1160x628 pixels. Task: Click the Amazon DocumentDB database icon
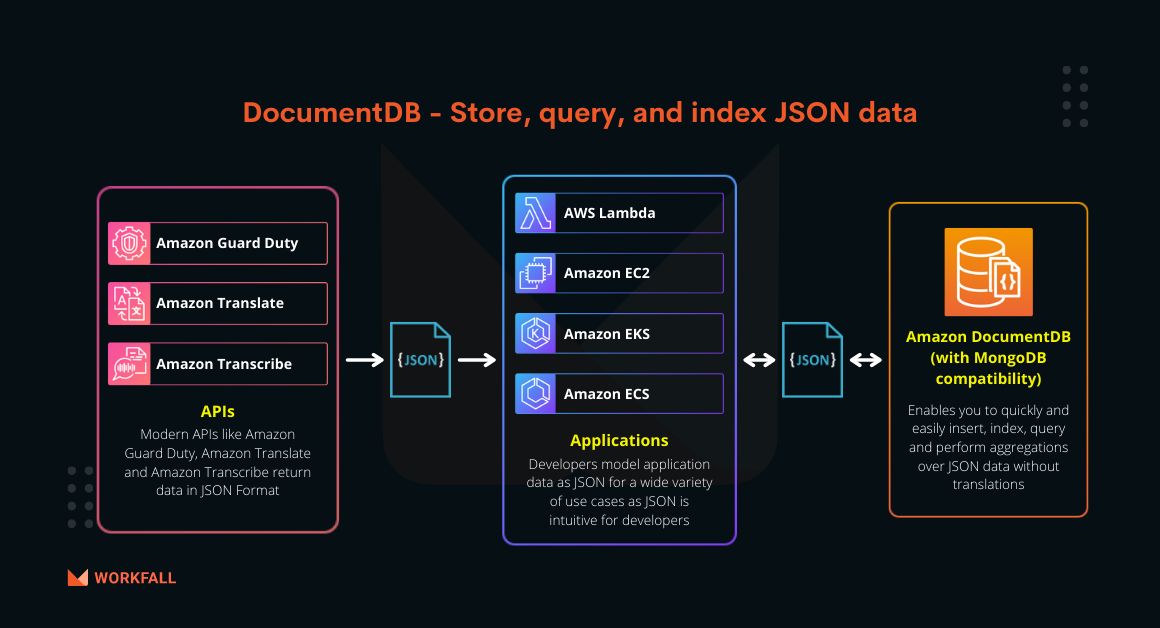click(988, 271)
